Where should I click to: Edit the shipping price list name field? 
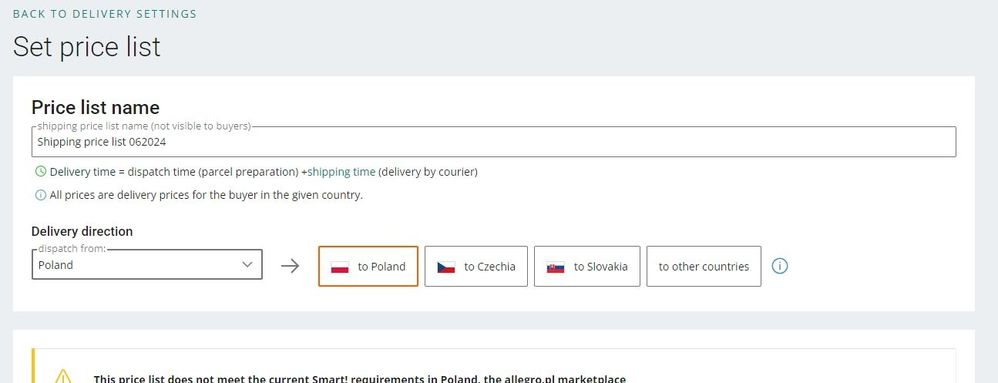(x=493, y=142)
